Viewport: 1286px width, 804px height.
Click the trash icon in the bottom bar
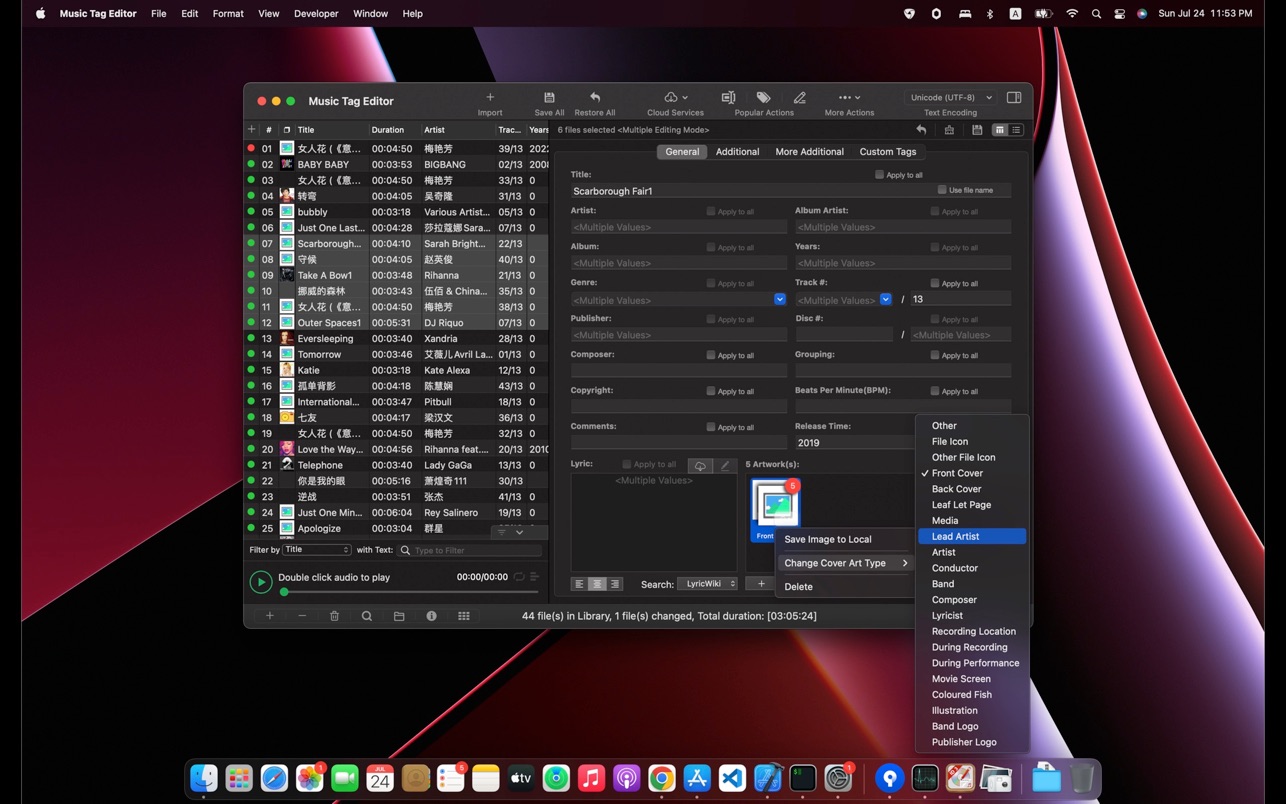334,616
